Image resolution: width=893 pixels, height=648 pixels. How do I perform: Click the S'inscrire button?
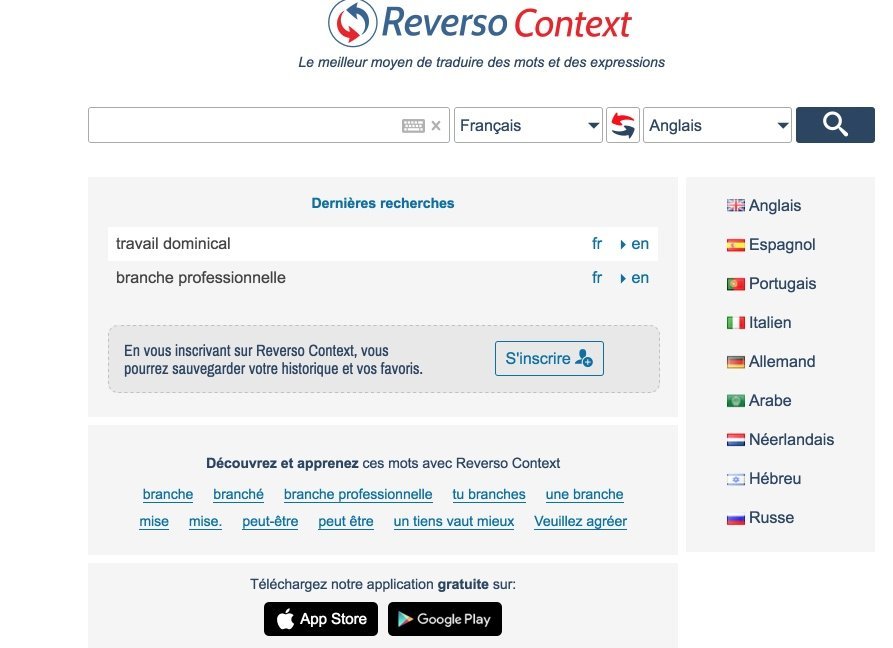[548, 358]
